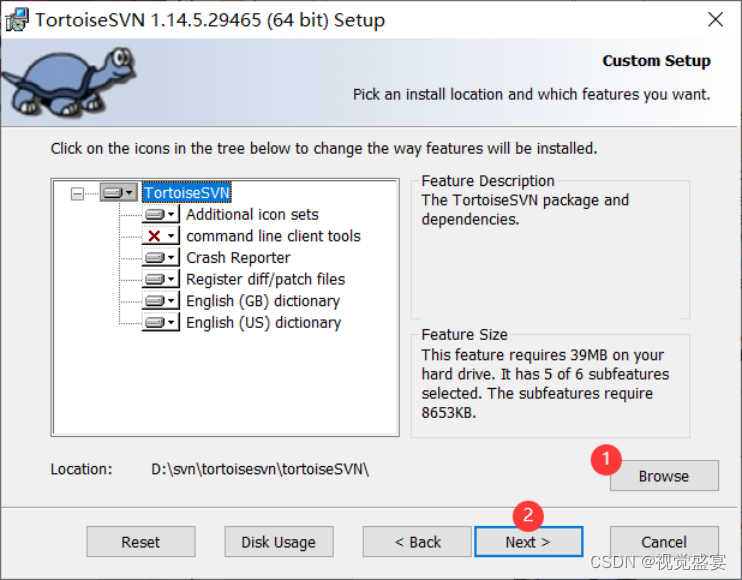This screenshot has width=742, height=580.
Task: Open command line client tools red X dropdown
Action: coord(160,236)
